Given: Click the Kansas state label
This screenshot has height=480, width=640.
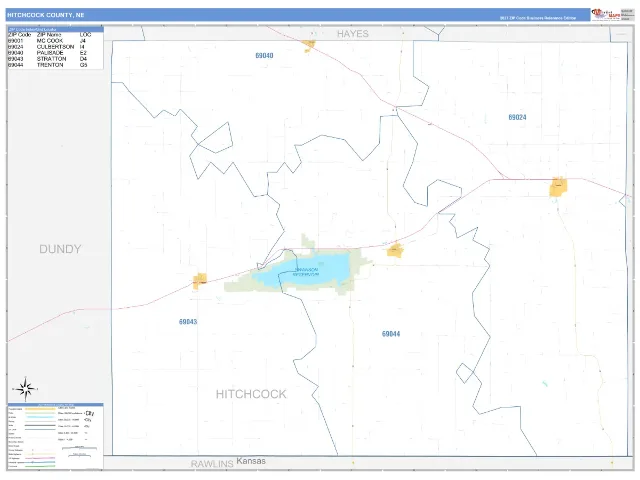Looking at the screenshot, I should 251,461.
